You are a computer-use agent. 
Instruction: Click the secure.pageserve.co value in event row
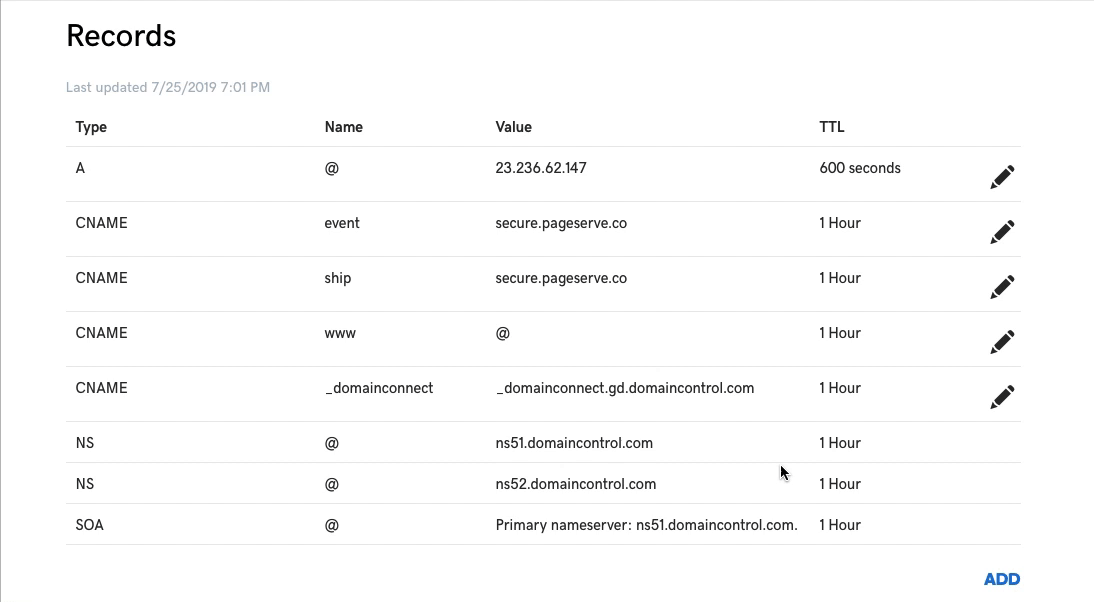coord(561,223)
